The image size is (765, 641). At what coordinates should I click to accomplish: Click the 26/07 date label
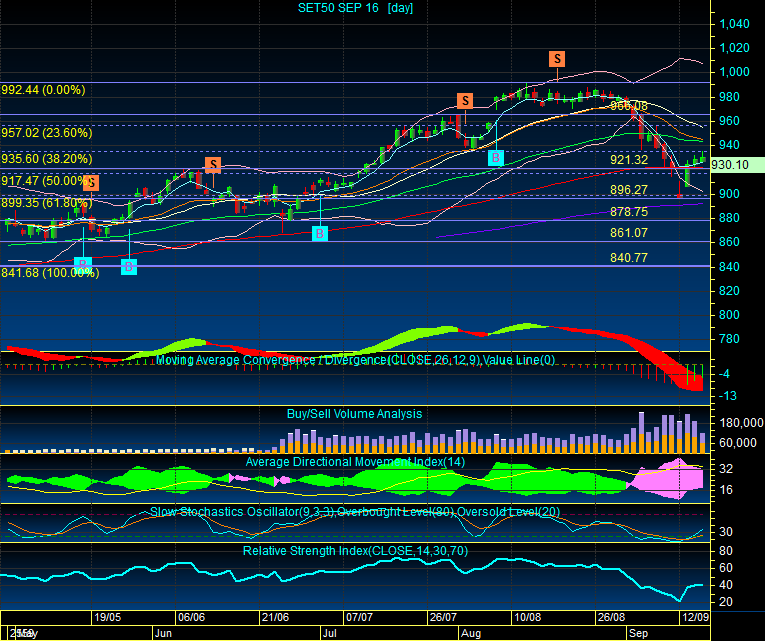pyautogui.click(x=443, y=617)
